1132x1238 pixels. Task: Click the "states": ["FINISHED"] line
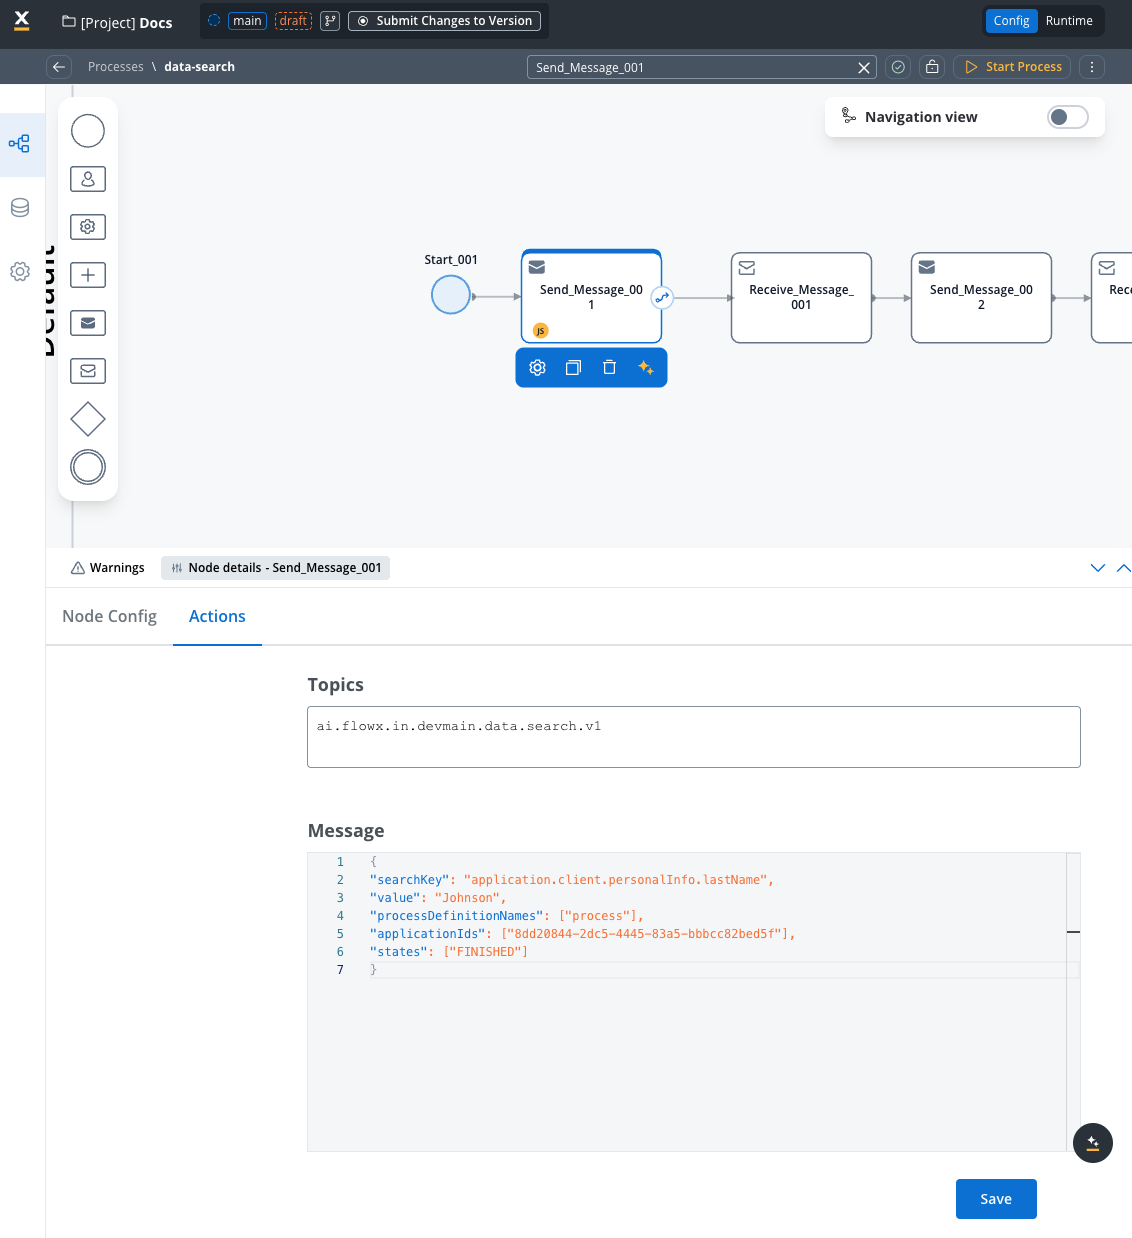tap(448, 952)
